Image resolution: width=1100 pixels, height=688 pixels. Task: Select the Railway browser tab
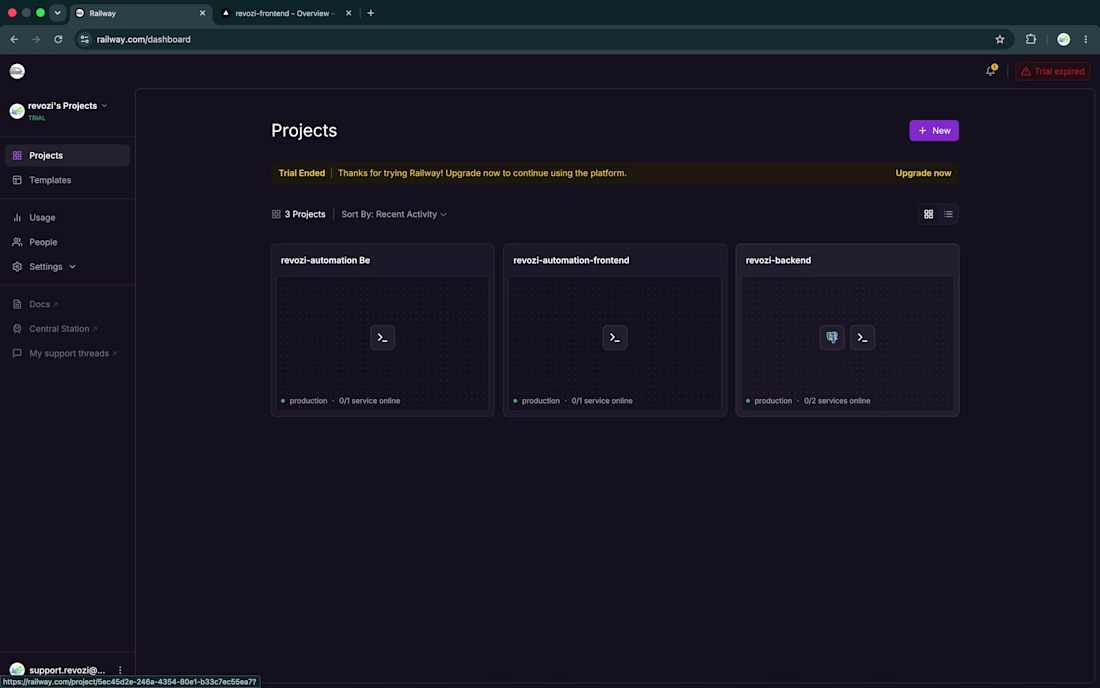point(139,13)
